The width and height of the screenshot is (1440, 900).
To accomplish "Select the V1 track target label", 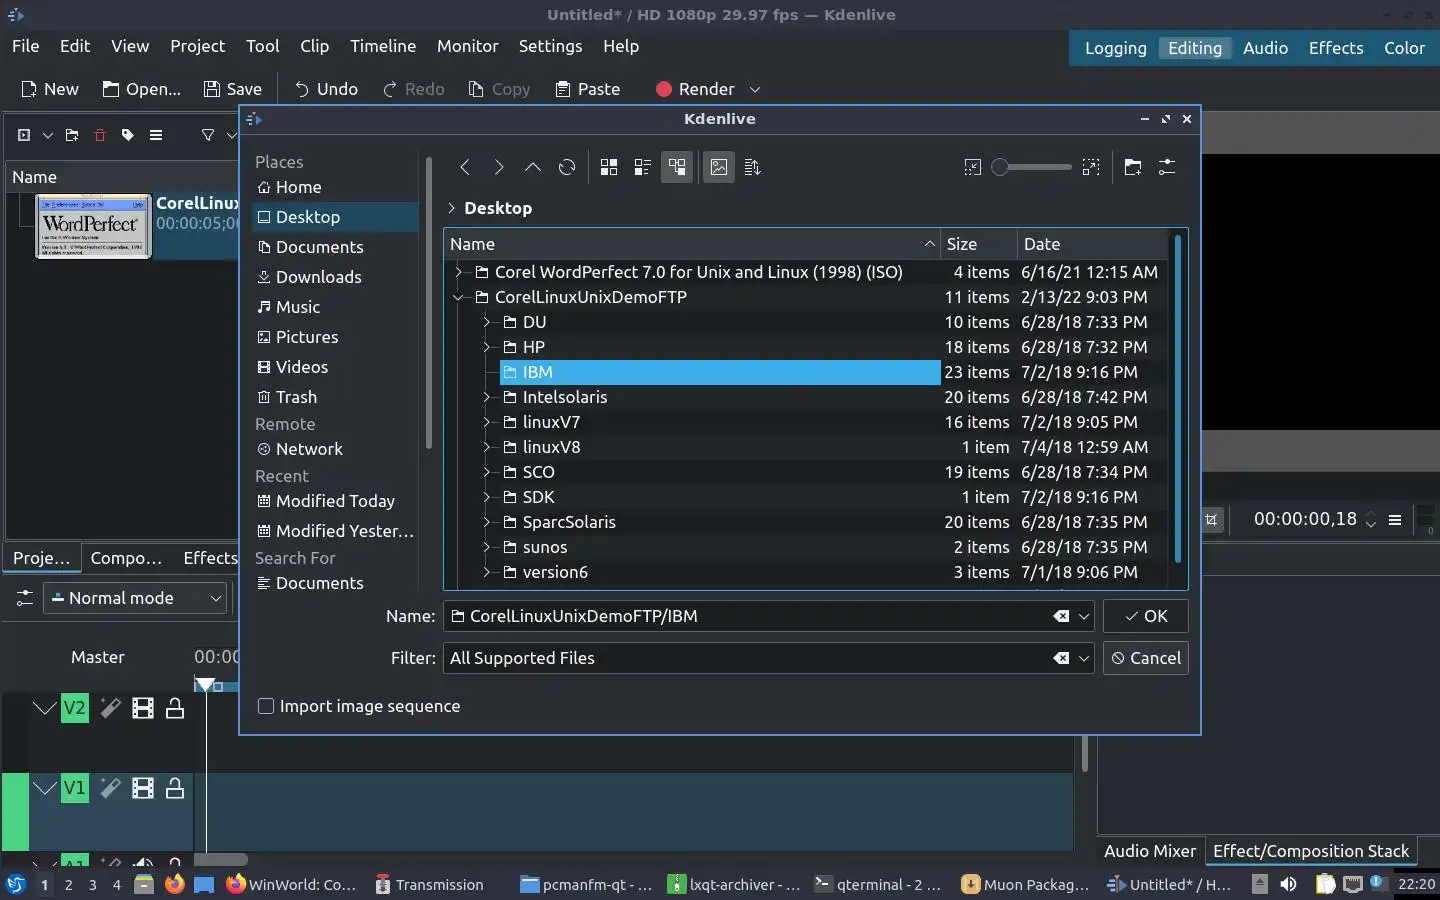I will [75, 788].
